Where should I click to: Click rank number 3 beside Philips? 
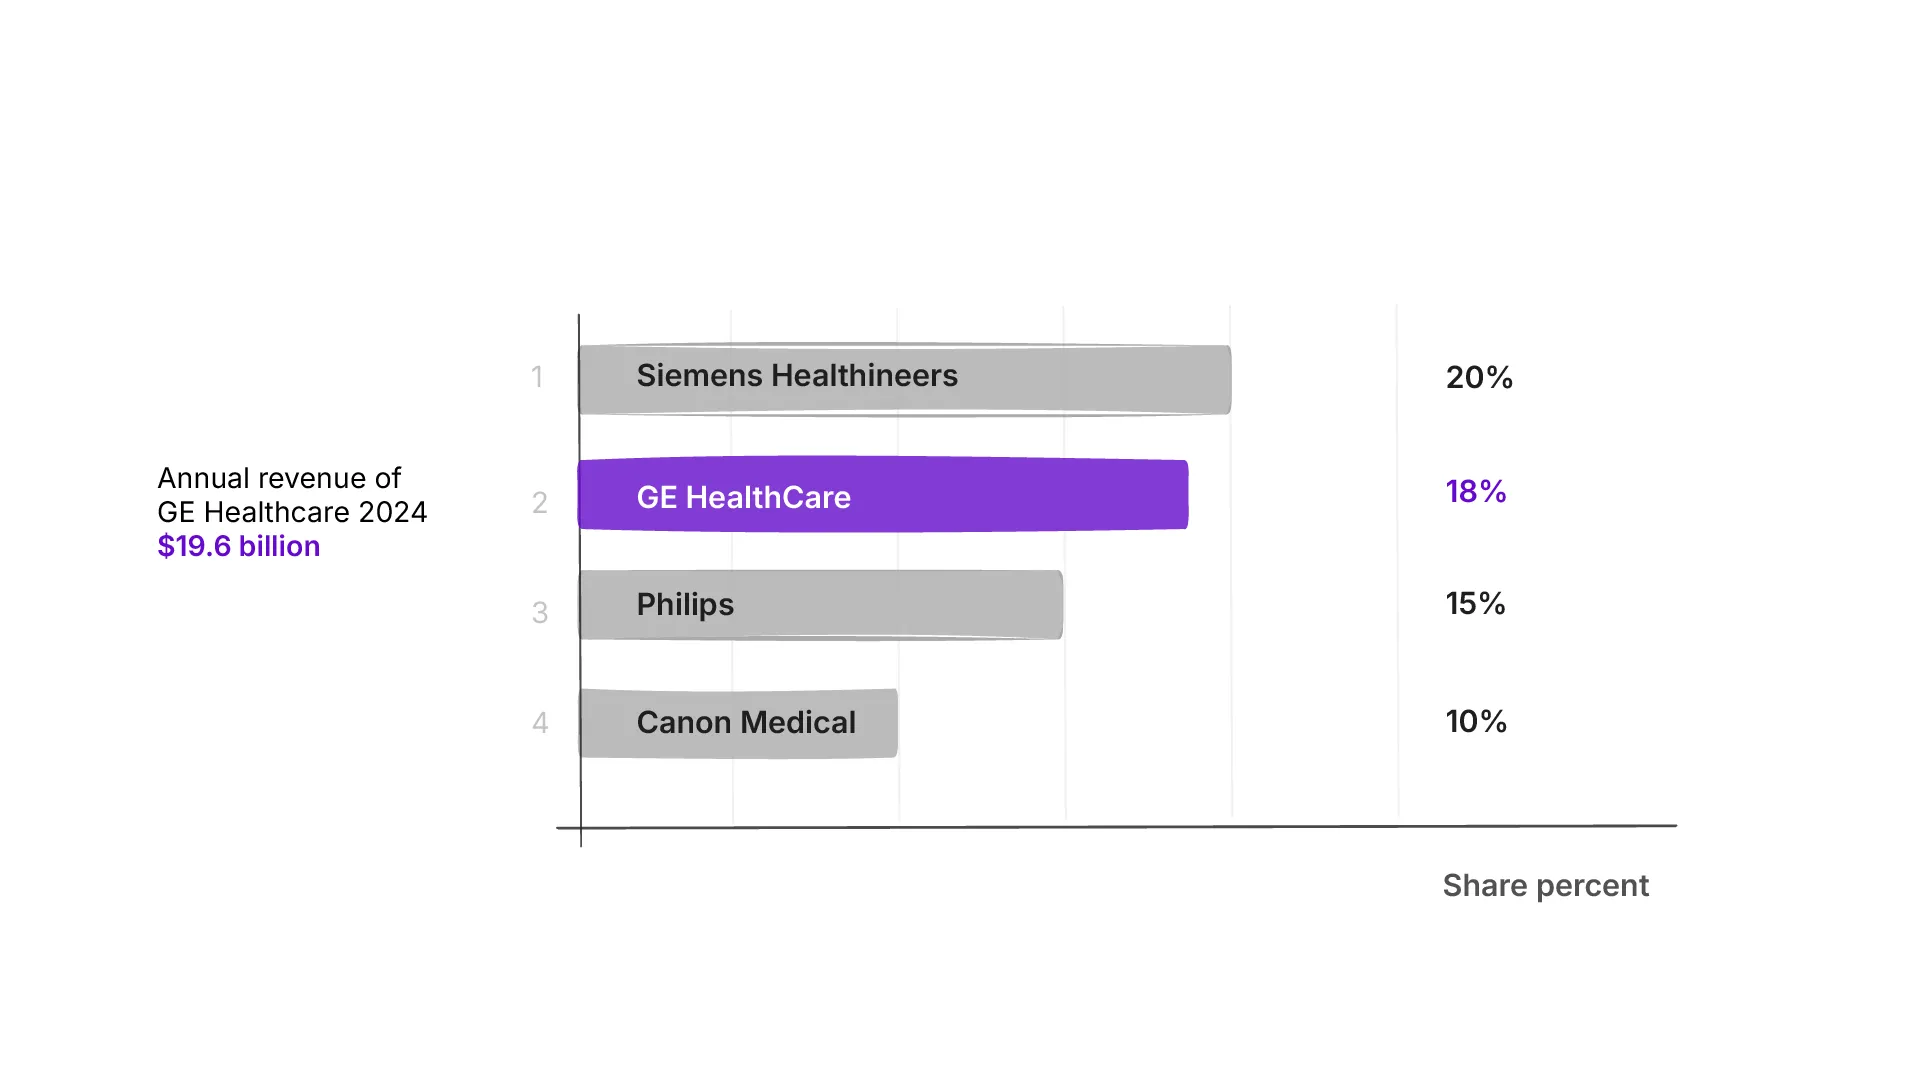click(540, 613)
